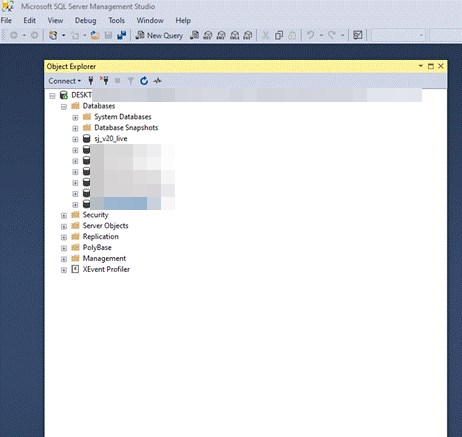The width and height of the screenshot is (462, 437).
Task: Expand the Database Snapshots folder
Action: pos(75,129)
